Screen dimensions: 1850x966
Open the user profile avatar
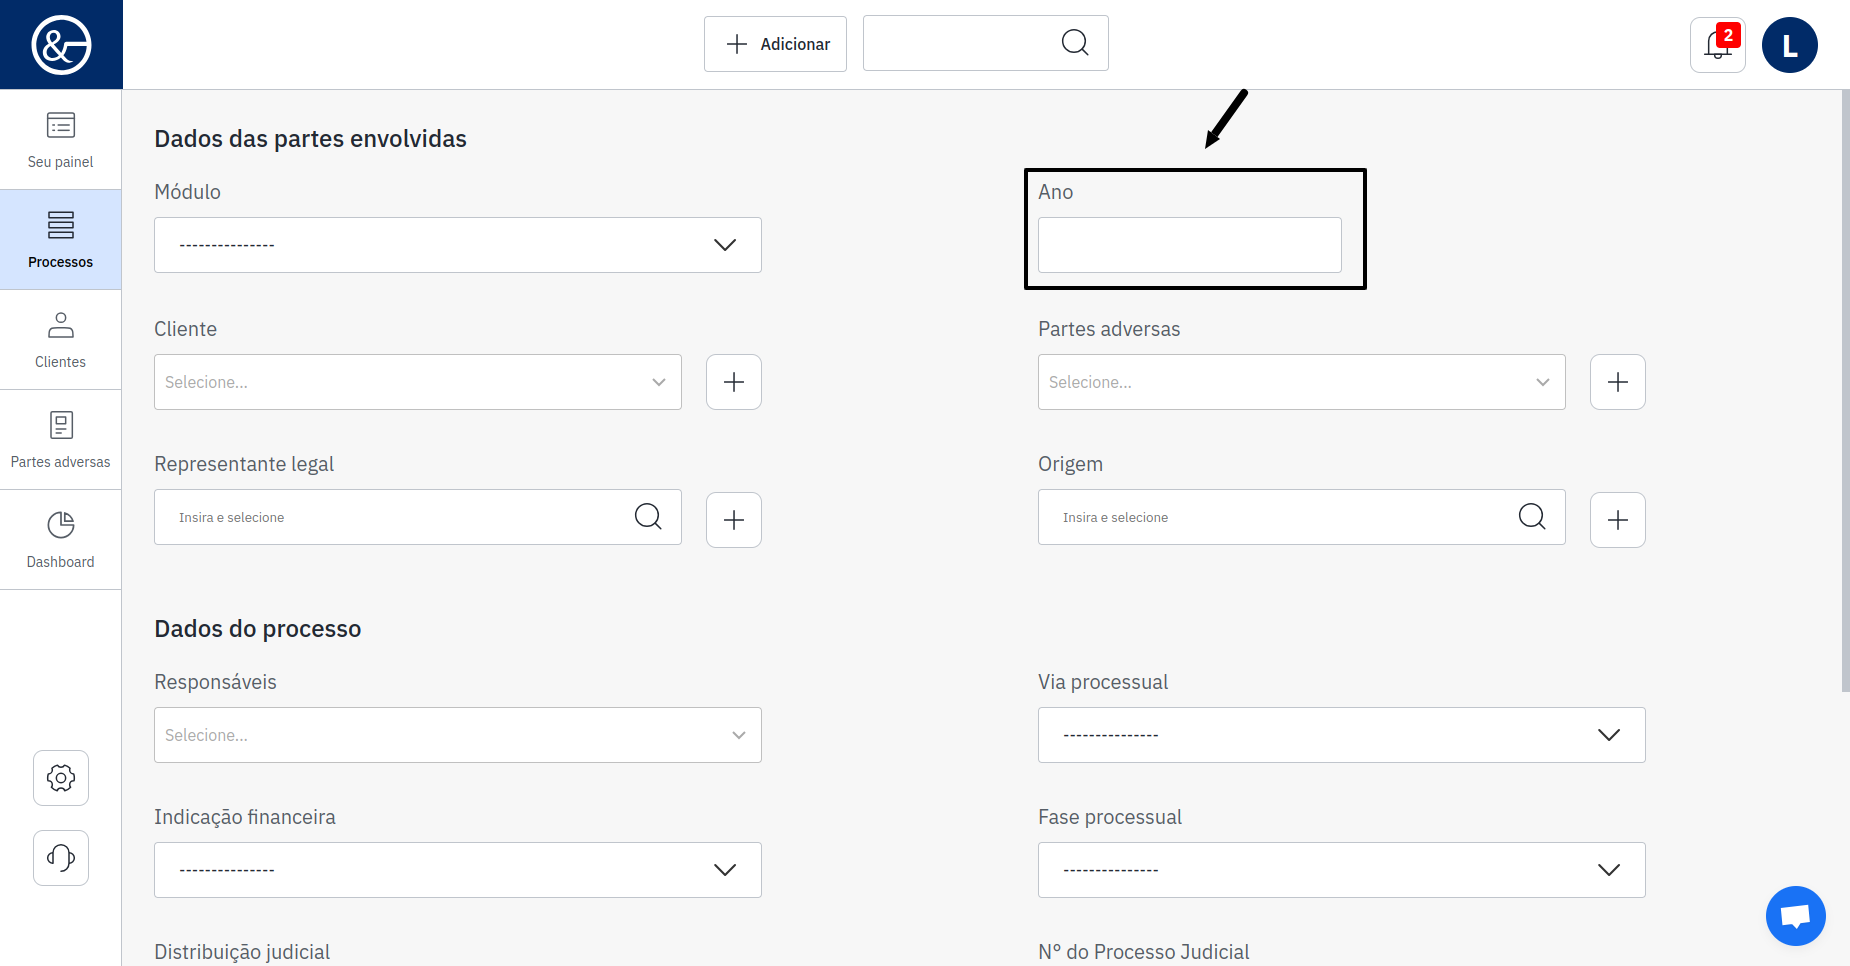(x=1789, y=45)
